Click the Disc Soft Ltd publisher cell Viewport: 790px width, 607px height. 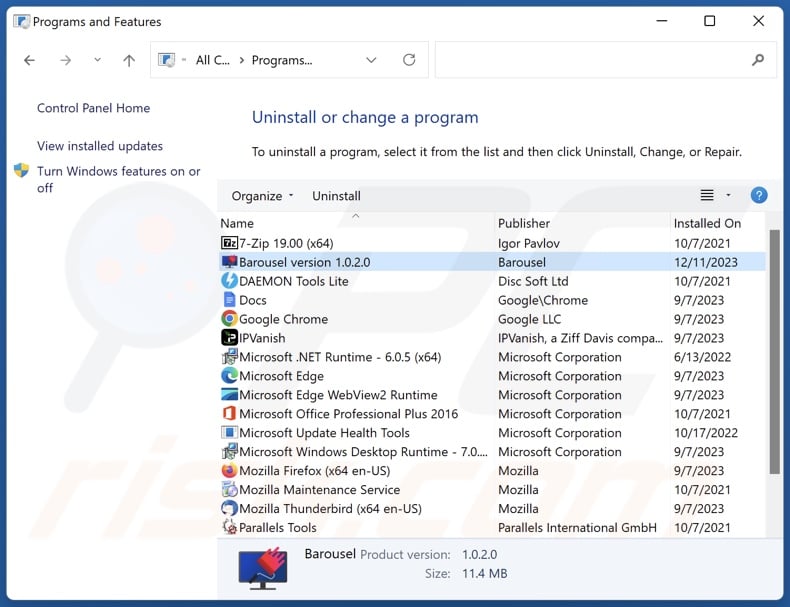533,282
